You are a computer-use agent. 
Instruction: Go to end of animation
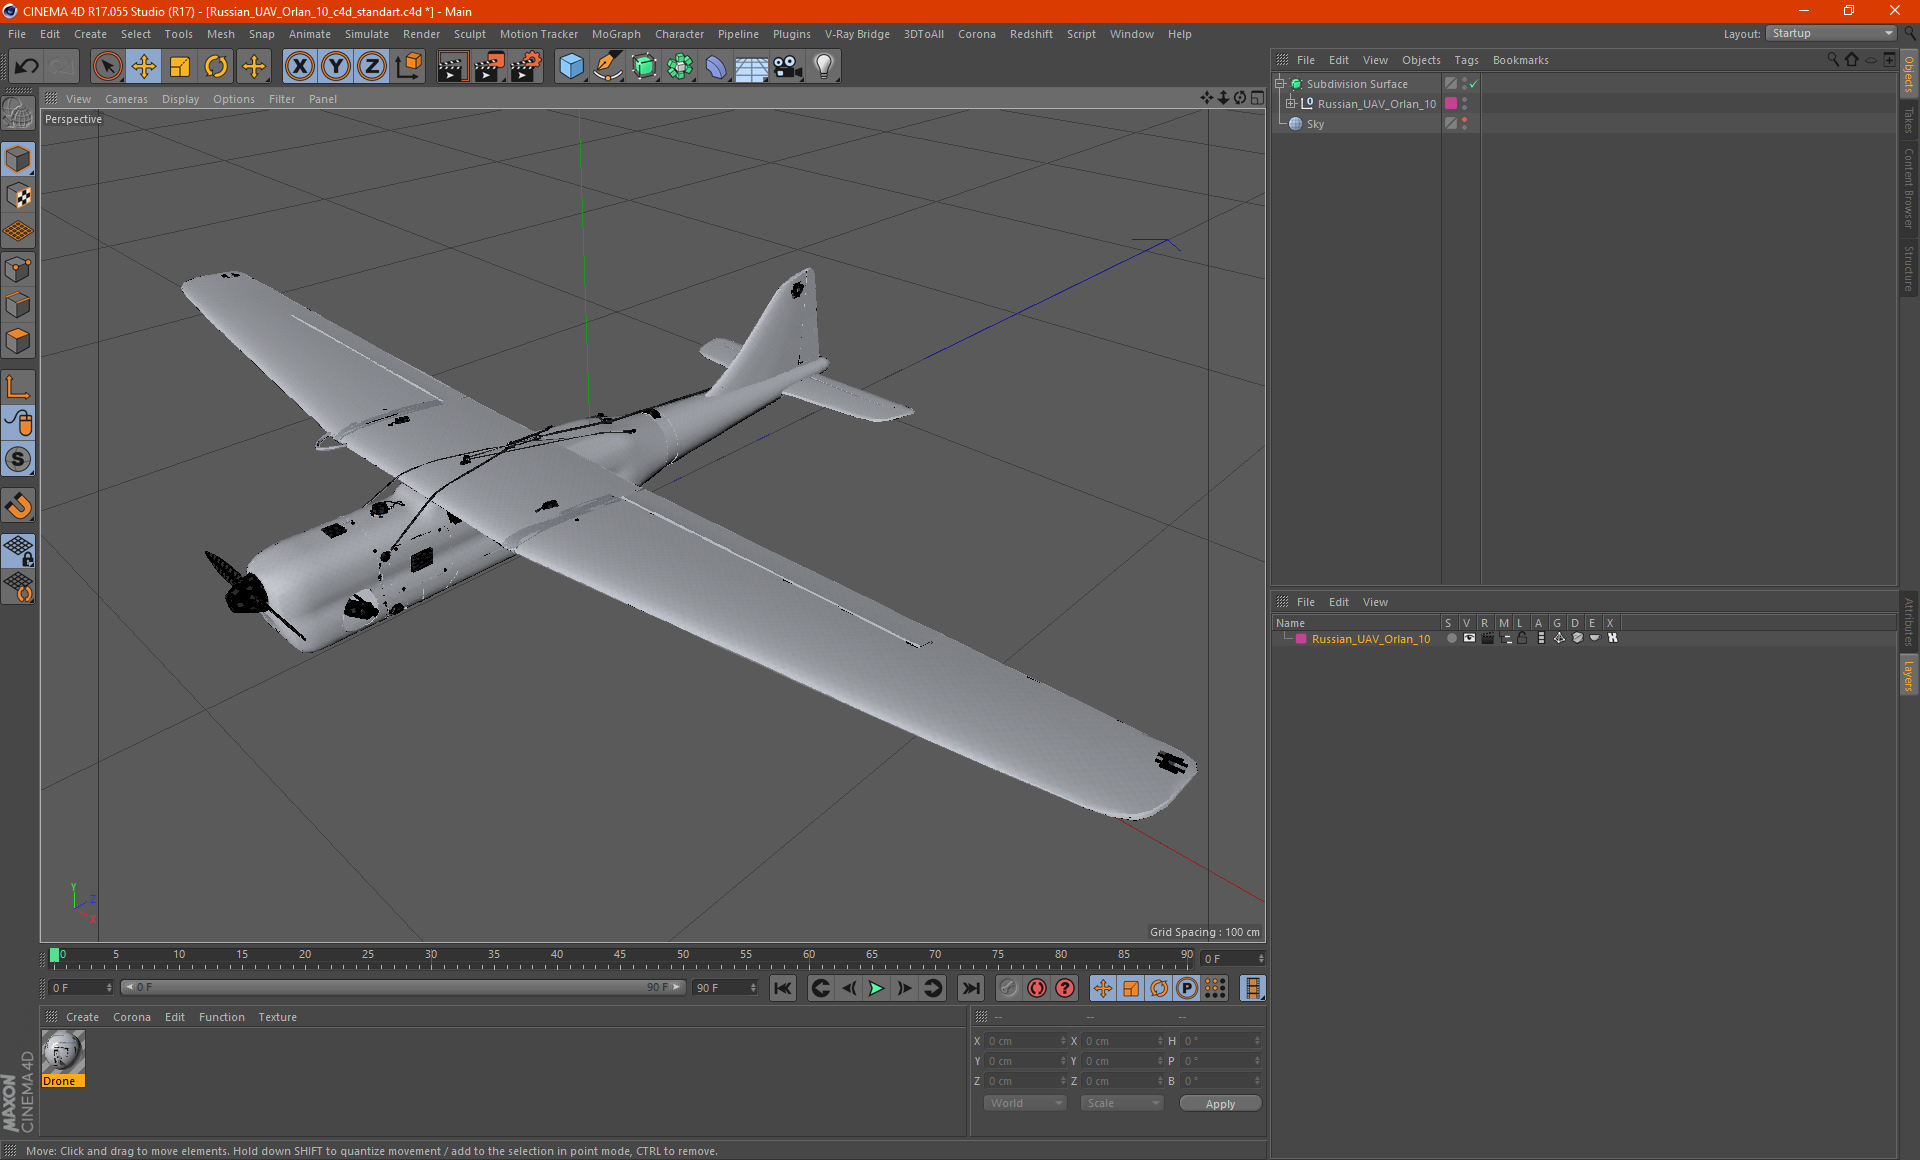[970, 988]
